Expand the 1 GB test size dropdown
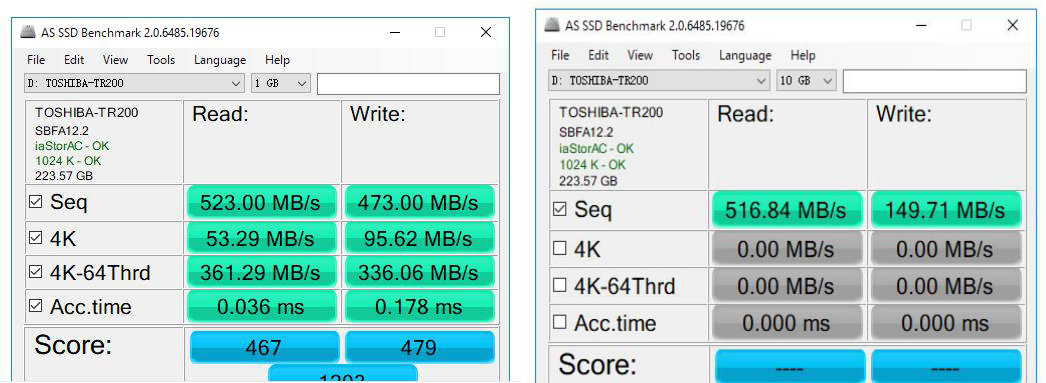 tap(281, 83)
